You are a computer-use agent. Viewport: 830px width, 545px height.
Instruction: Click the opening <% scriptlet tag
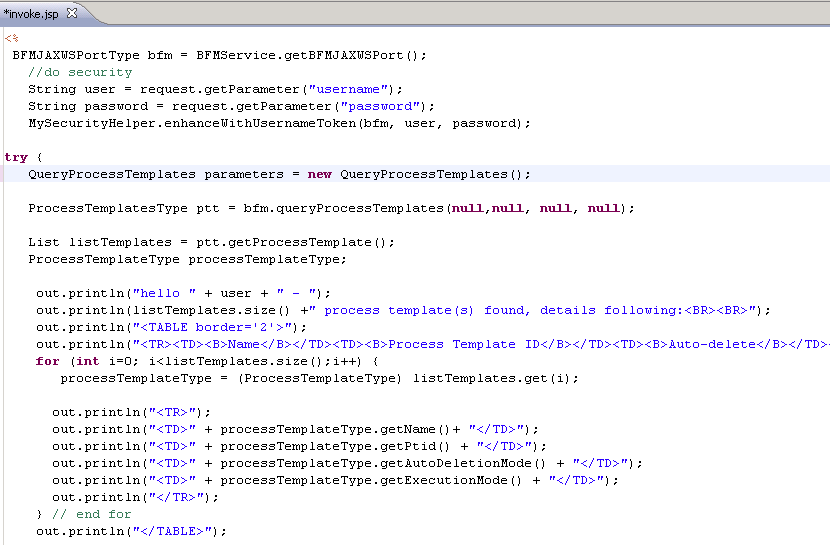(11, 38)
